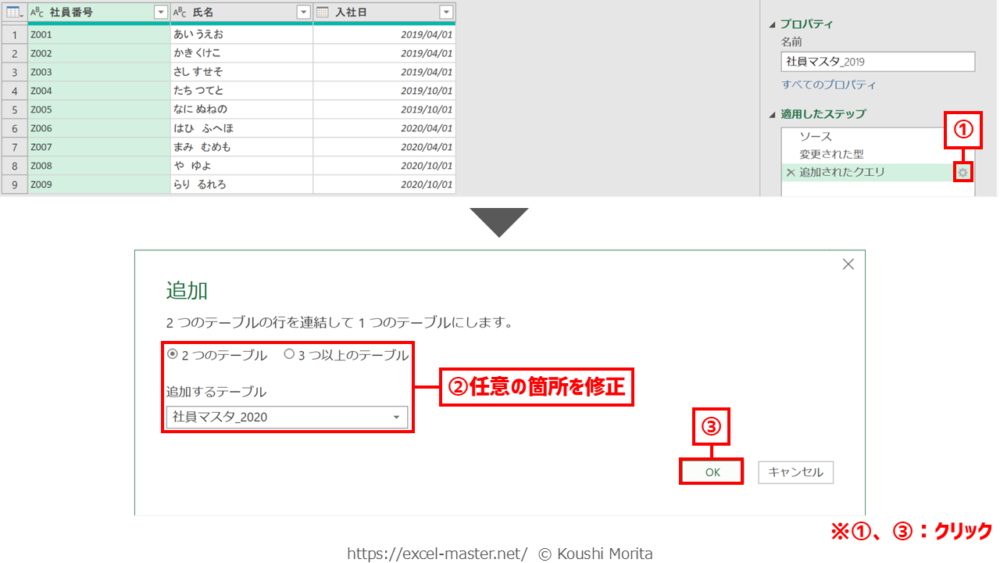Click the ABC type icon on 氏名 column

click(x=180, y=12)
